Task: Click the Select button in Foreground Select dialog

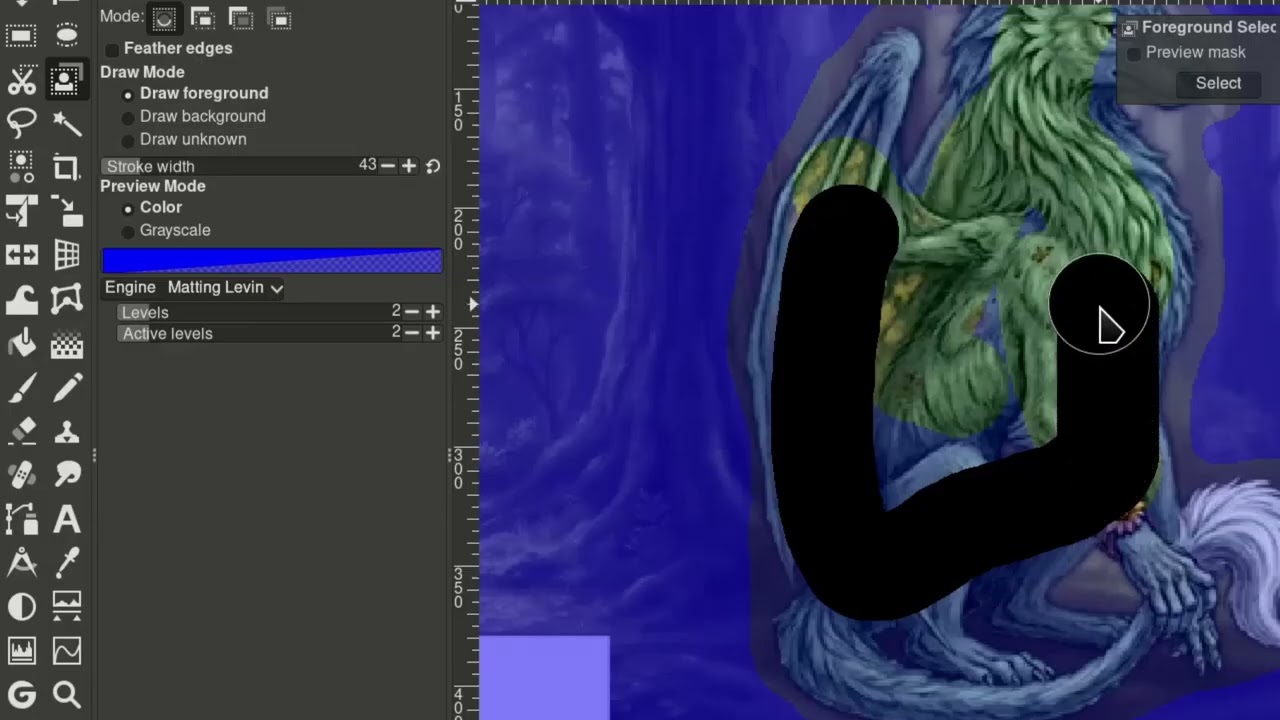Action: [1218, 83]
